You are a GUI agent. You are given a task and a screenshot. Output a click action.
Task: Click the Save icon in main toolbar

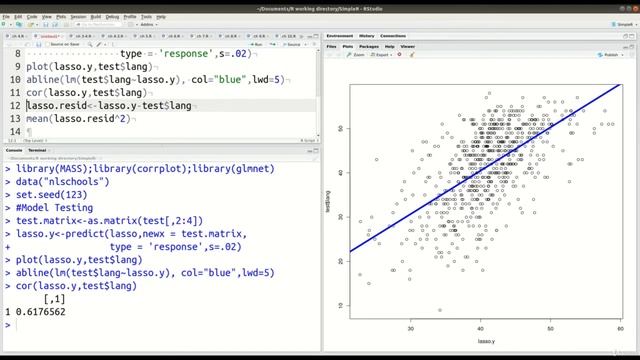click(46, 24)
